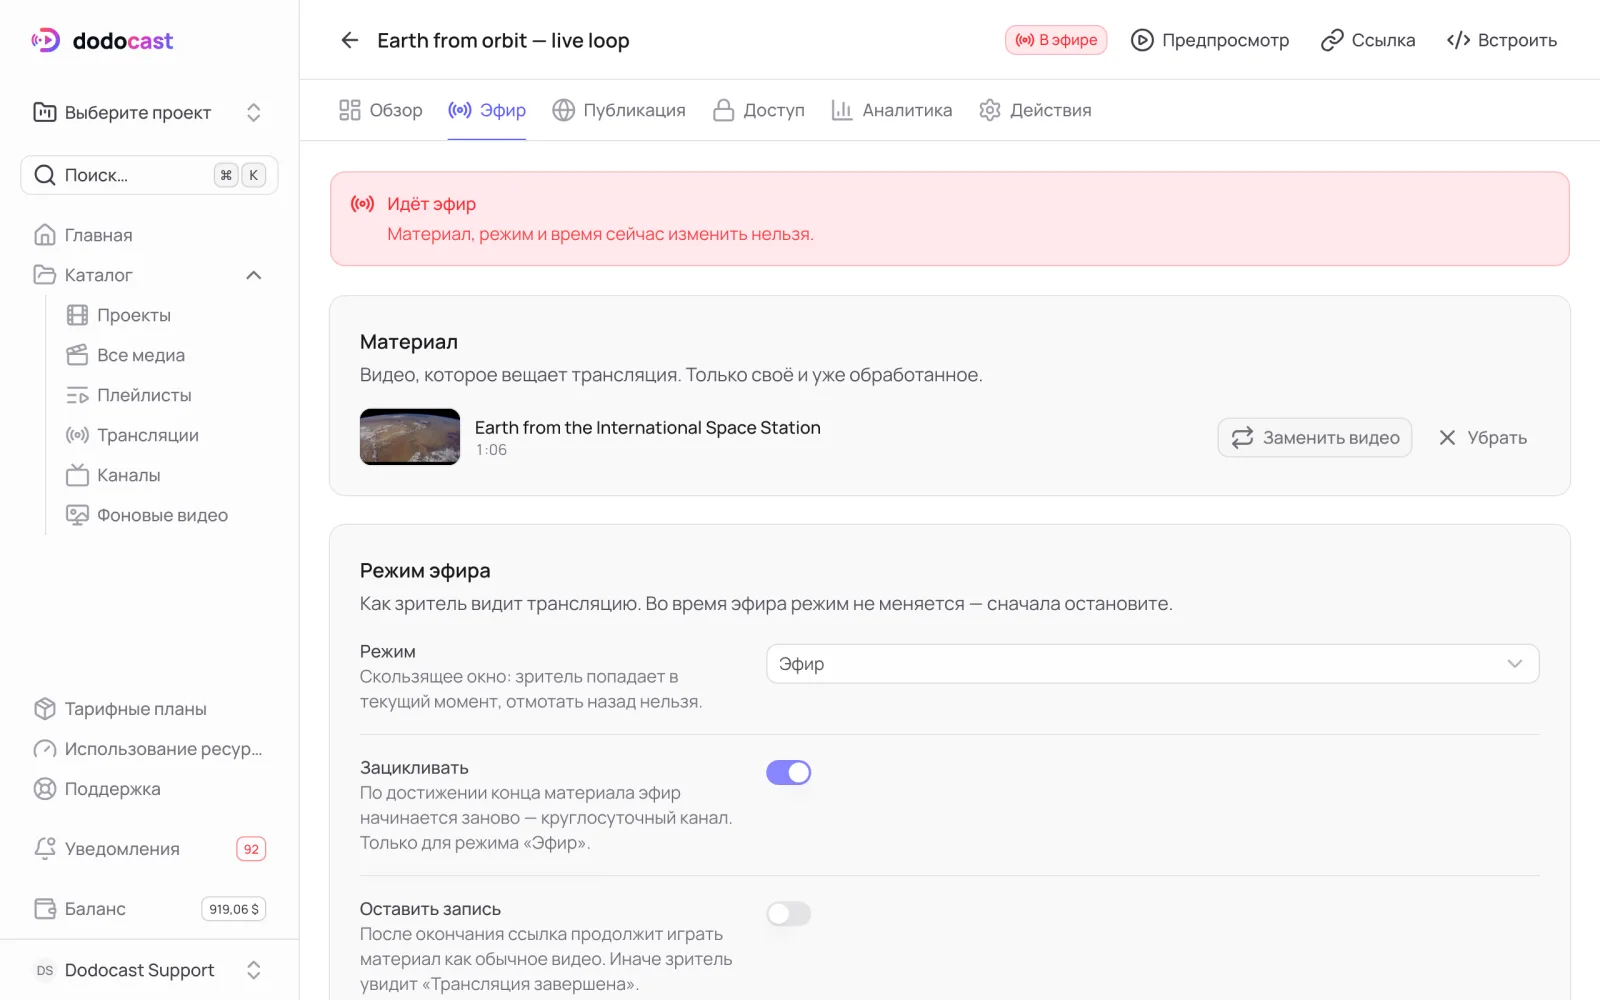Click Убрать to remove the video
1600x1000 pixels.
pyautogui.click(x=1483, y=437)
